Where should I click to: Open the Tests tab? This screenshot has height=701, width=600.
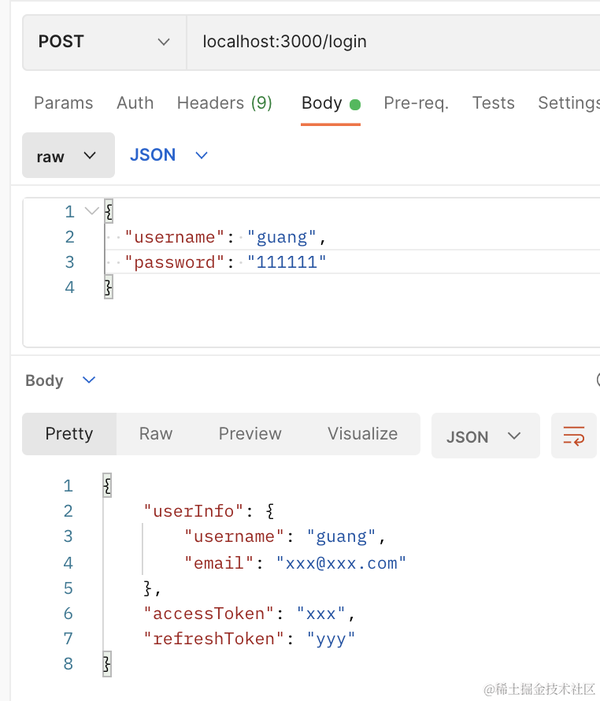pyautogui.click(x=493, y=103)
